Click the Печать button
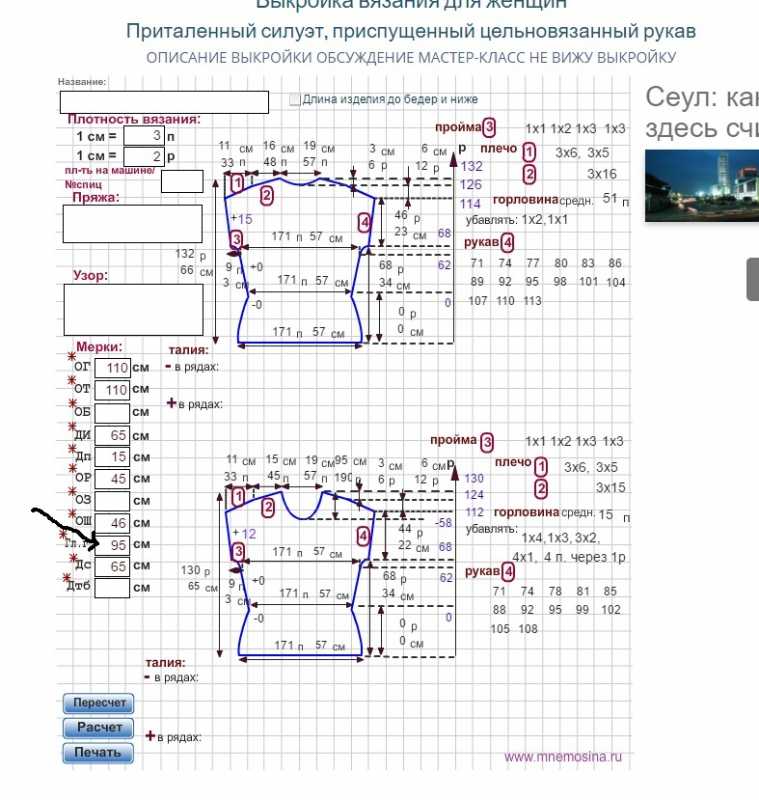The image size is (759, 800). tap(97, 752)
